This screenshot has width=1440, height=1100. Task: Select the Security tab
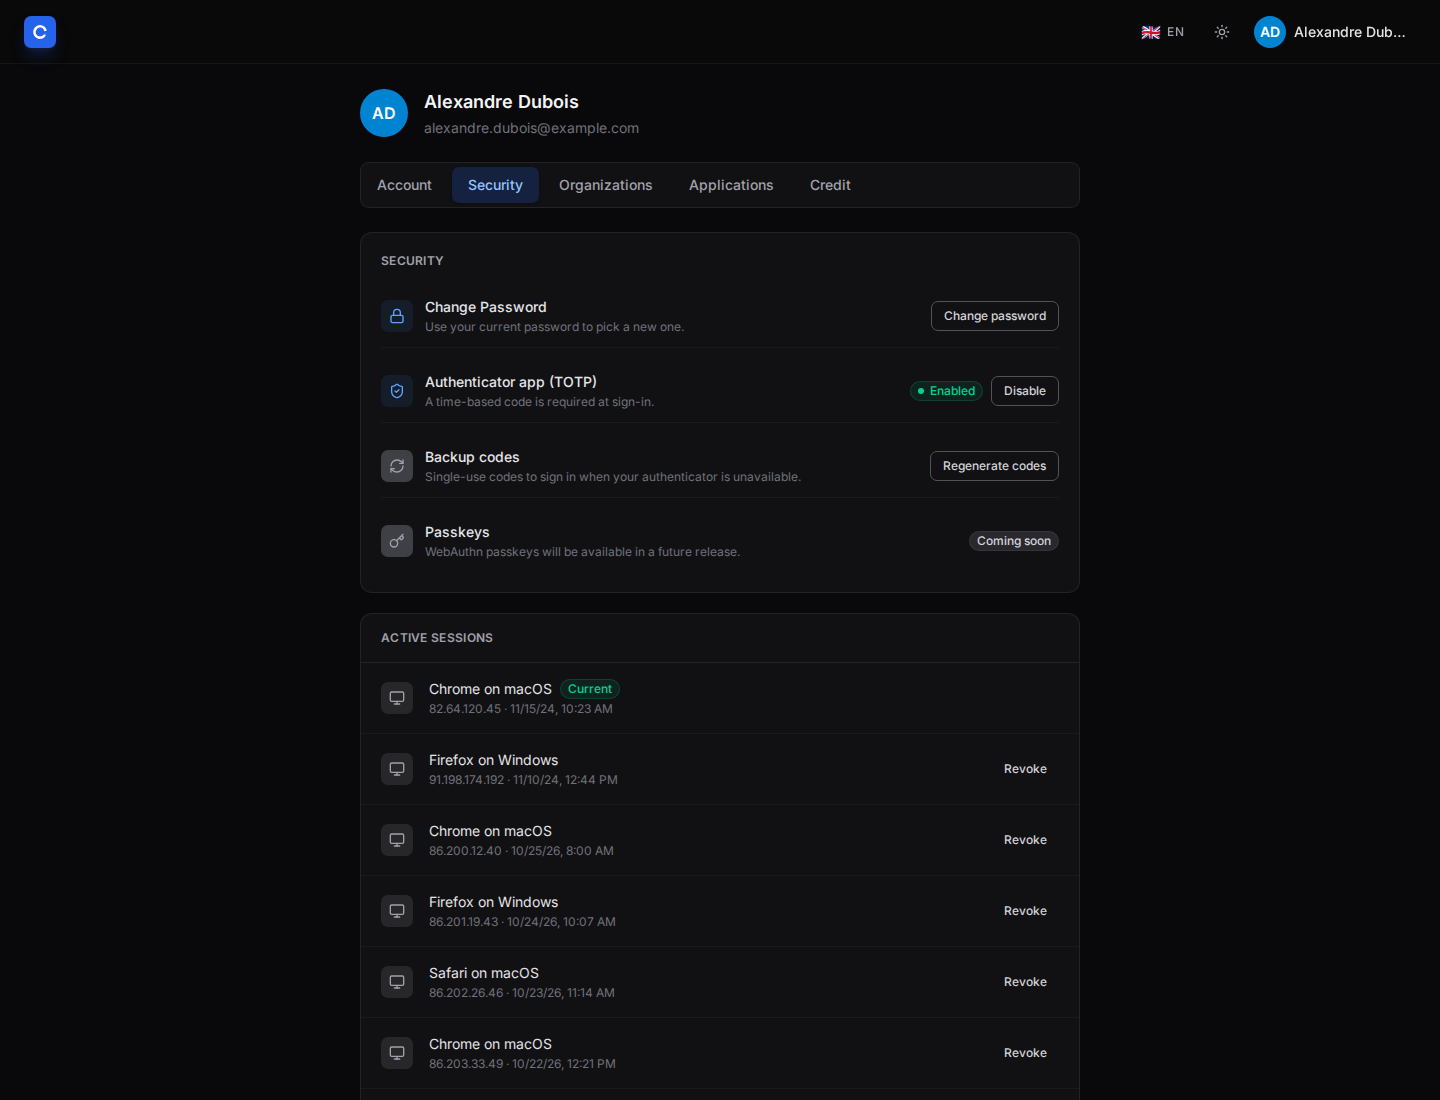point(495,185)
